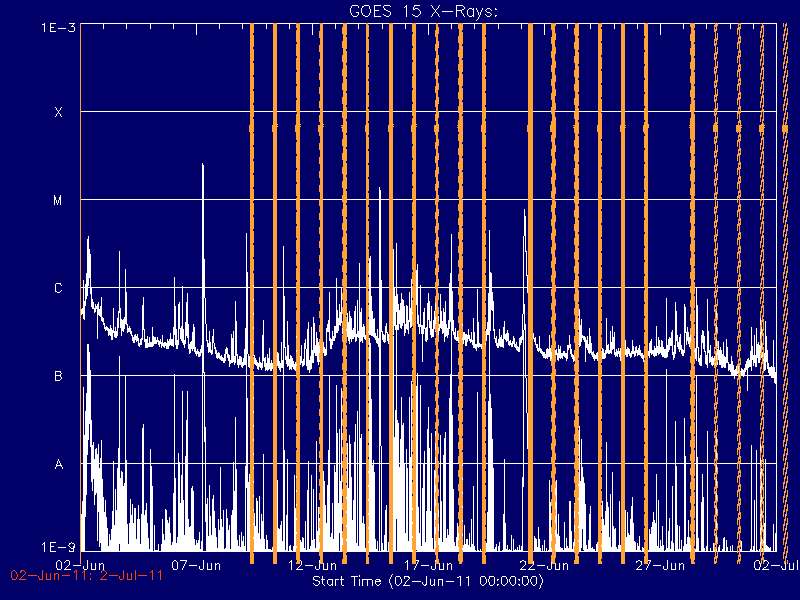Click the "Start Time (02-Jun-11 00:00:00)" axis caption

[428, 581]
